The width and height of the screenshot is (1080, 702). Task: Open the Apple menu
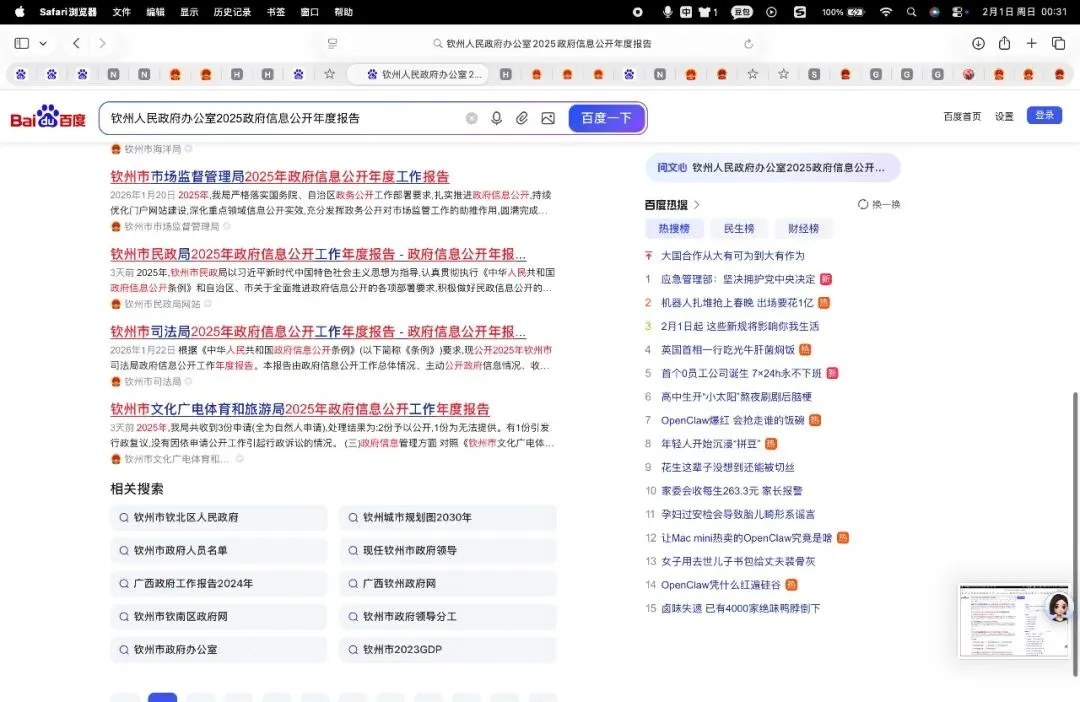pyautogui.click(x=19, y=12)
